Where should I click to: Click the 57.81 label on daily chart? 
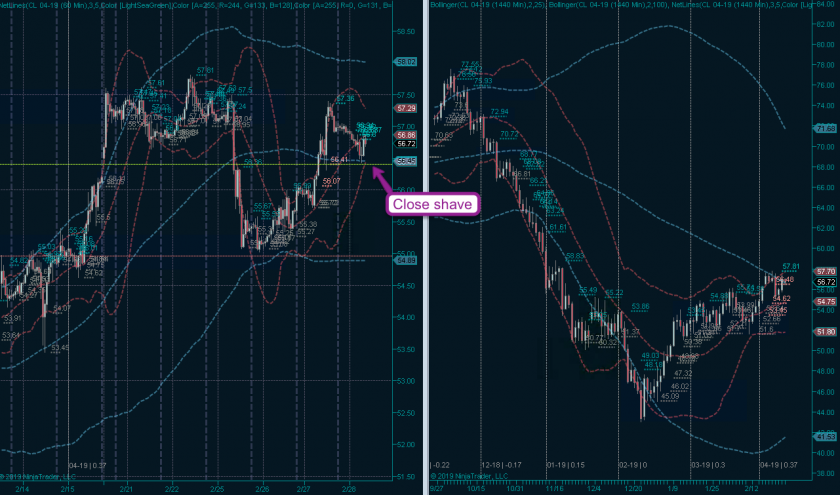[x=791, y=266]
